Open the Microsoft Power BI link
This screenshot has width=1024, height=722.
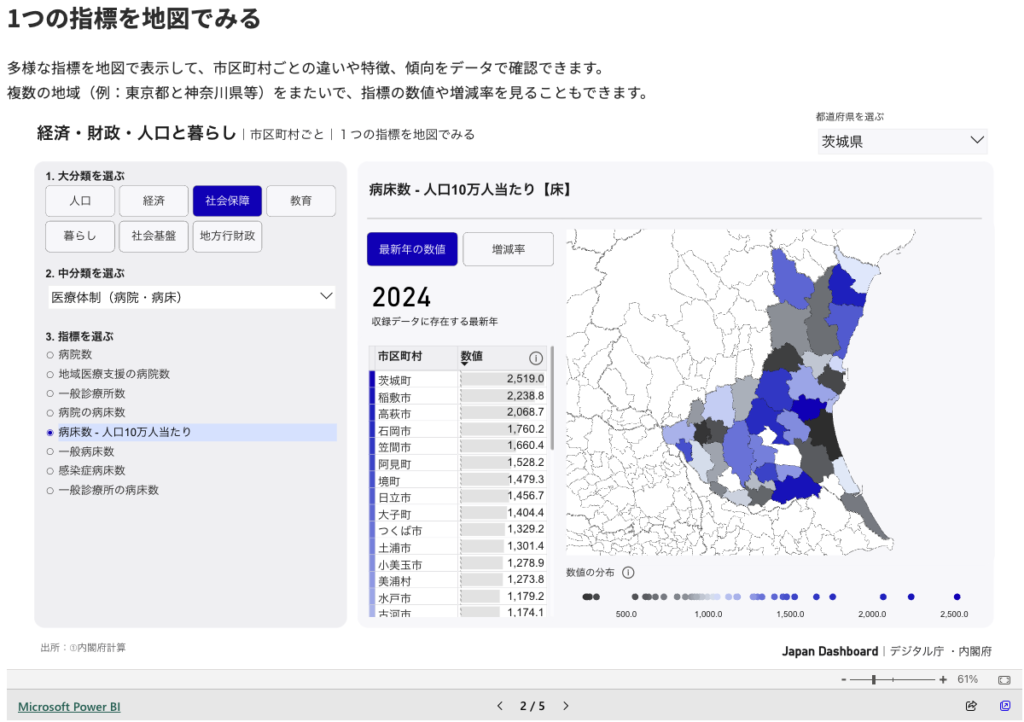coord(69,706)
